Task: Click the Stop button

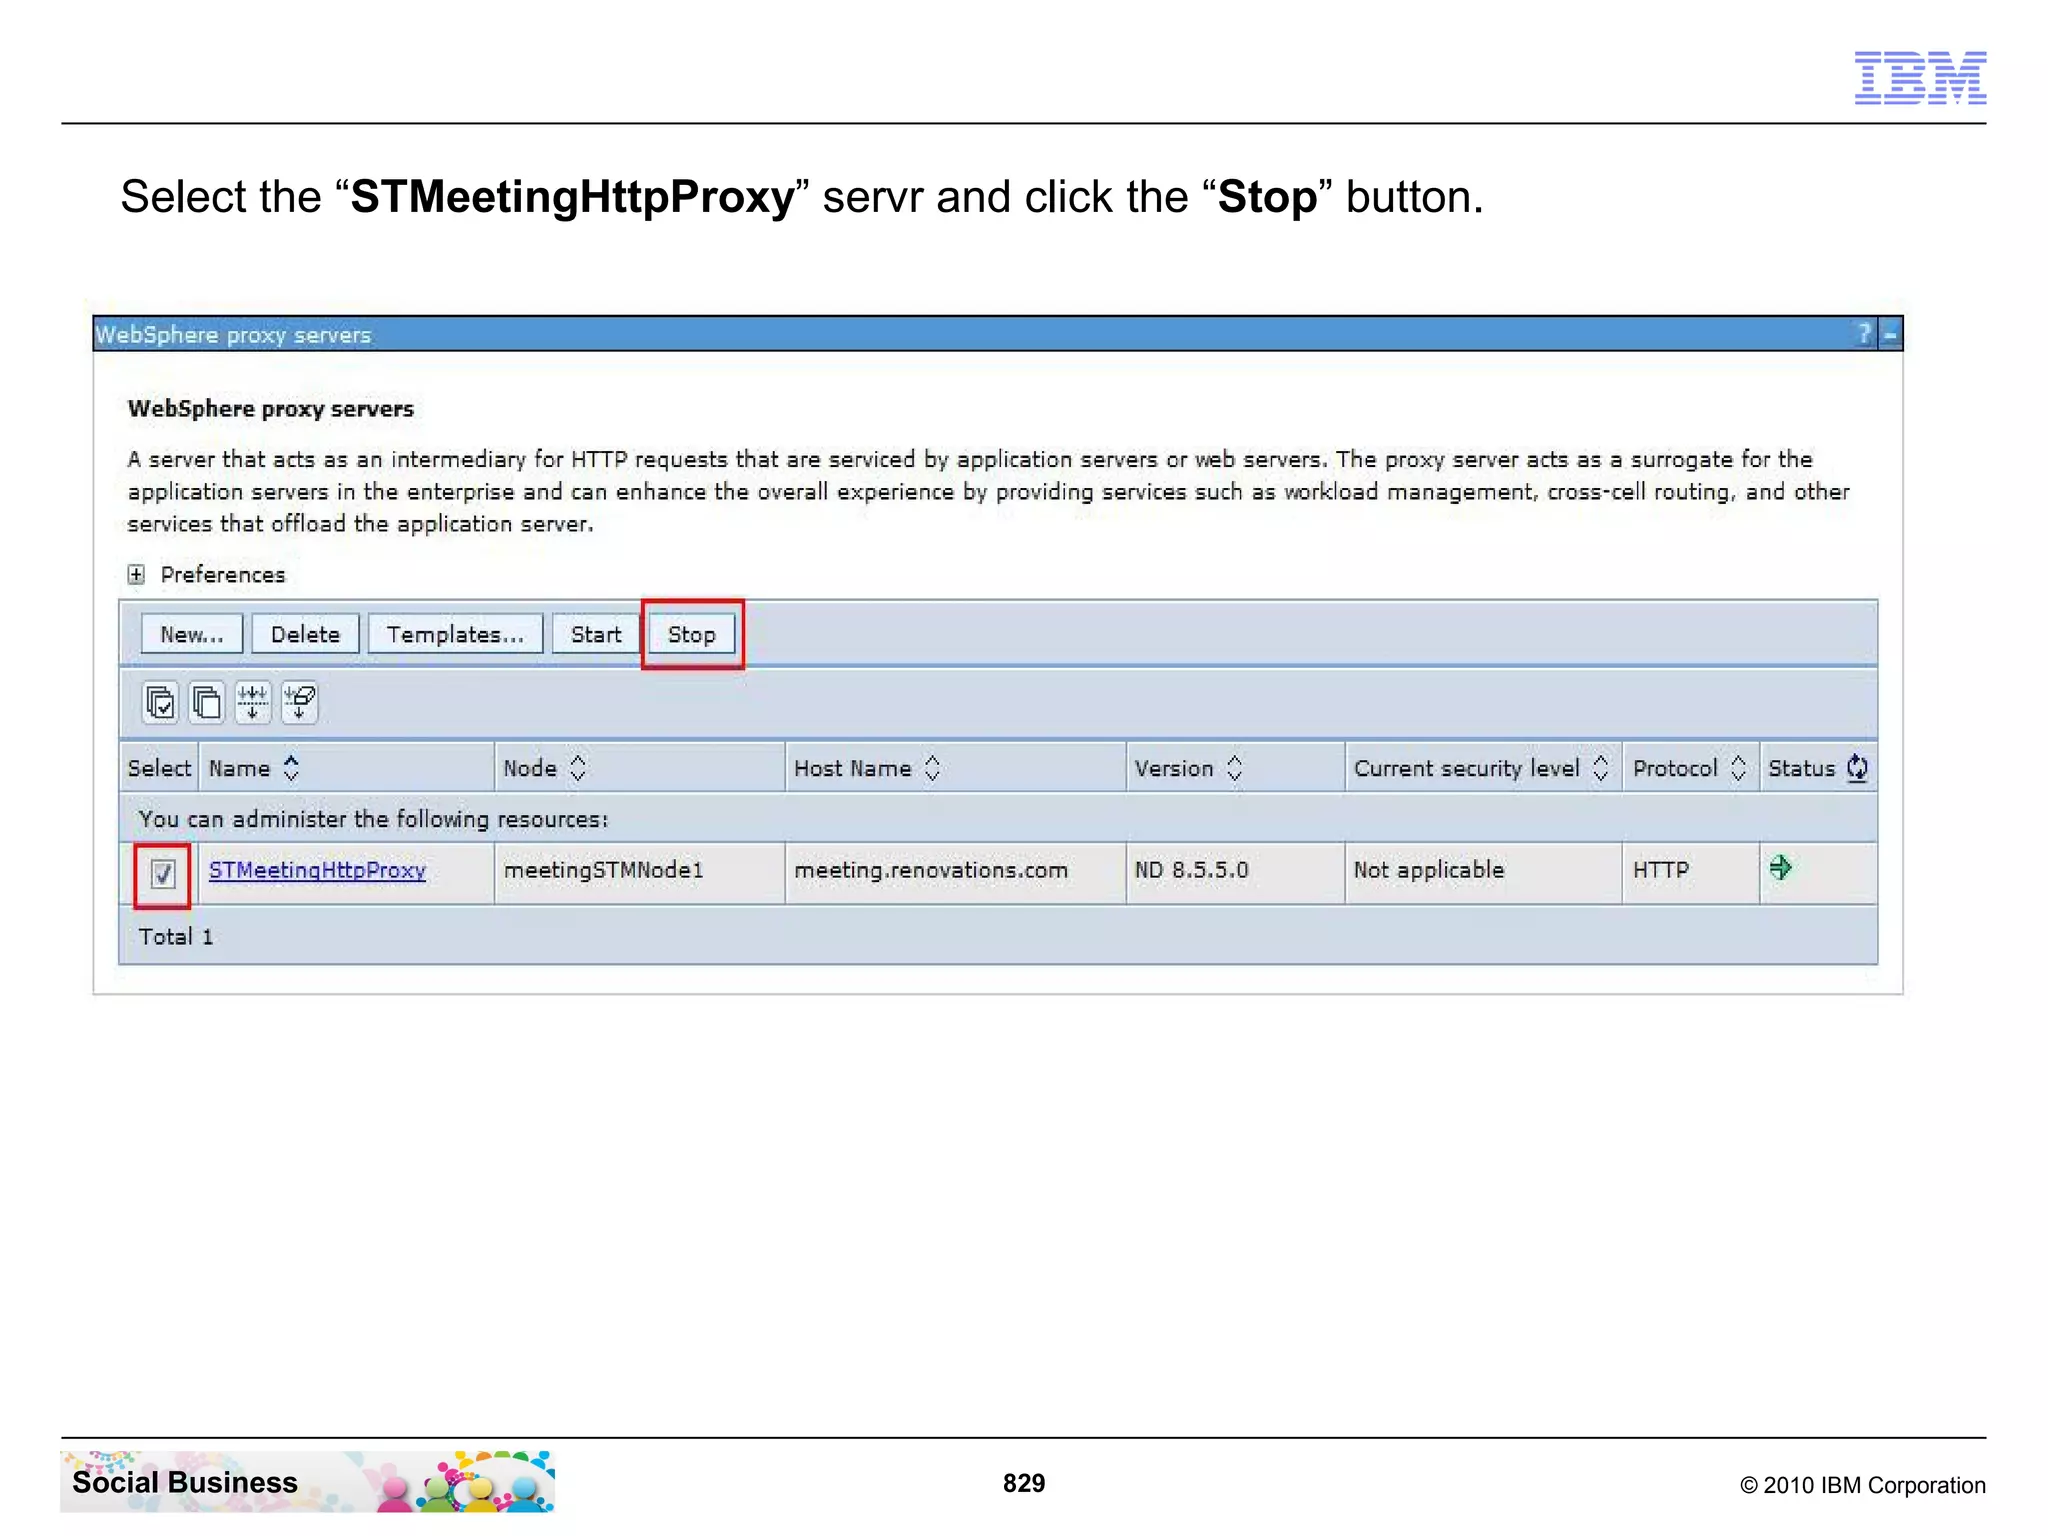Action: tap(692, 634)
